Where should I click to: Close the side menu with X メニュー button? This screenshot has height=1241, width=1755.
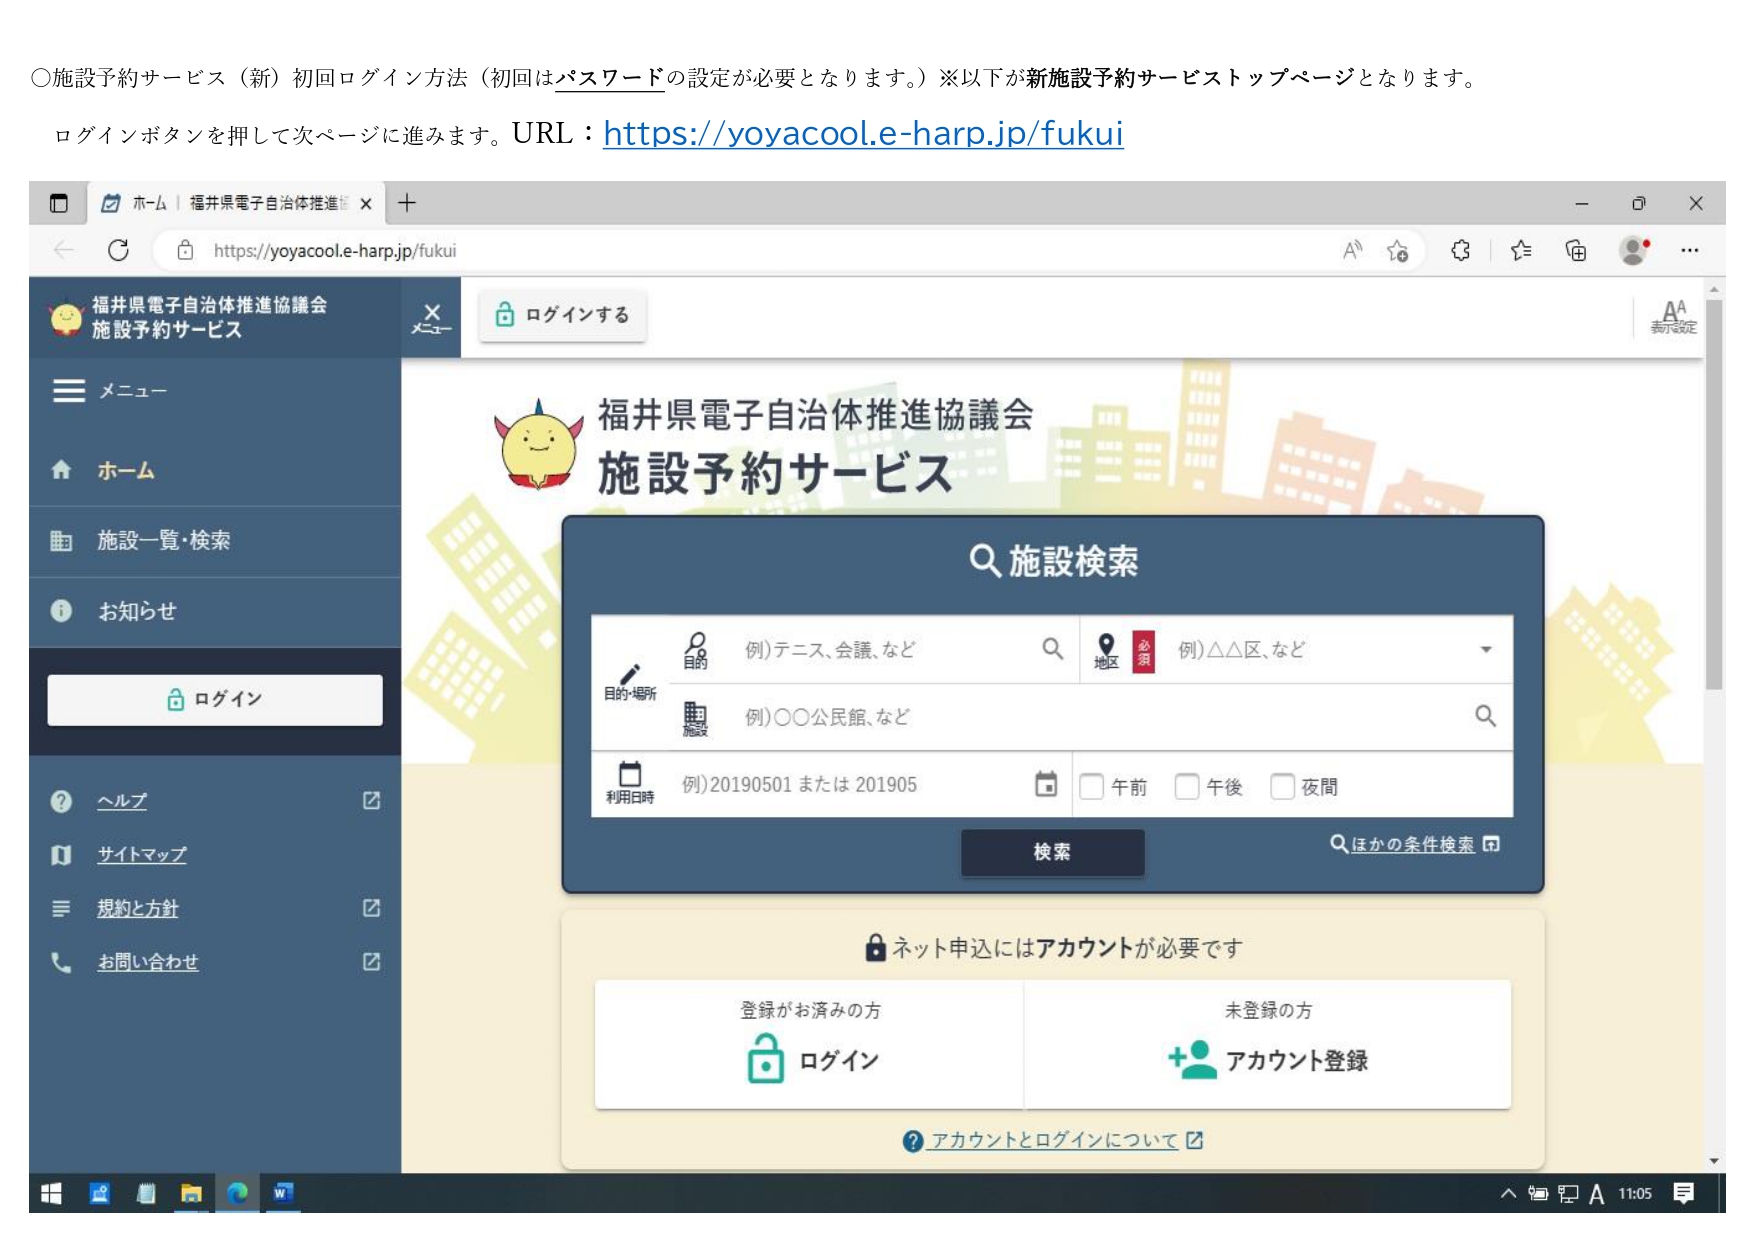431,318
